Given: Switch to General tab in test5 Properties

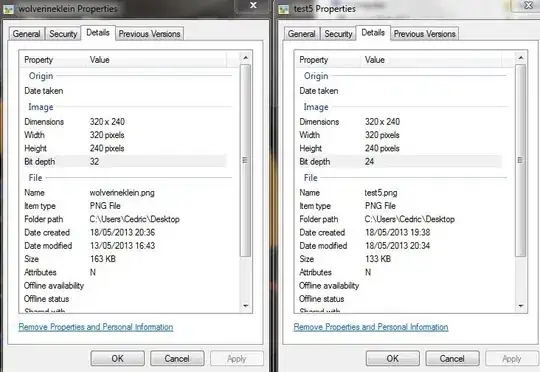Looking at the screenshot, I should (x=302, y=34).
